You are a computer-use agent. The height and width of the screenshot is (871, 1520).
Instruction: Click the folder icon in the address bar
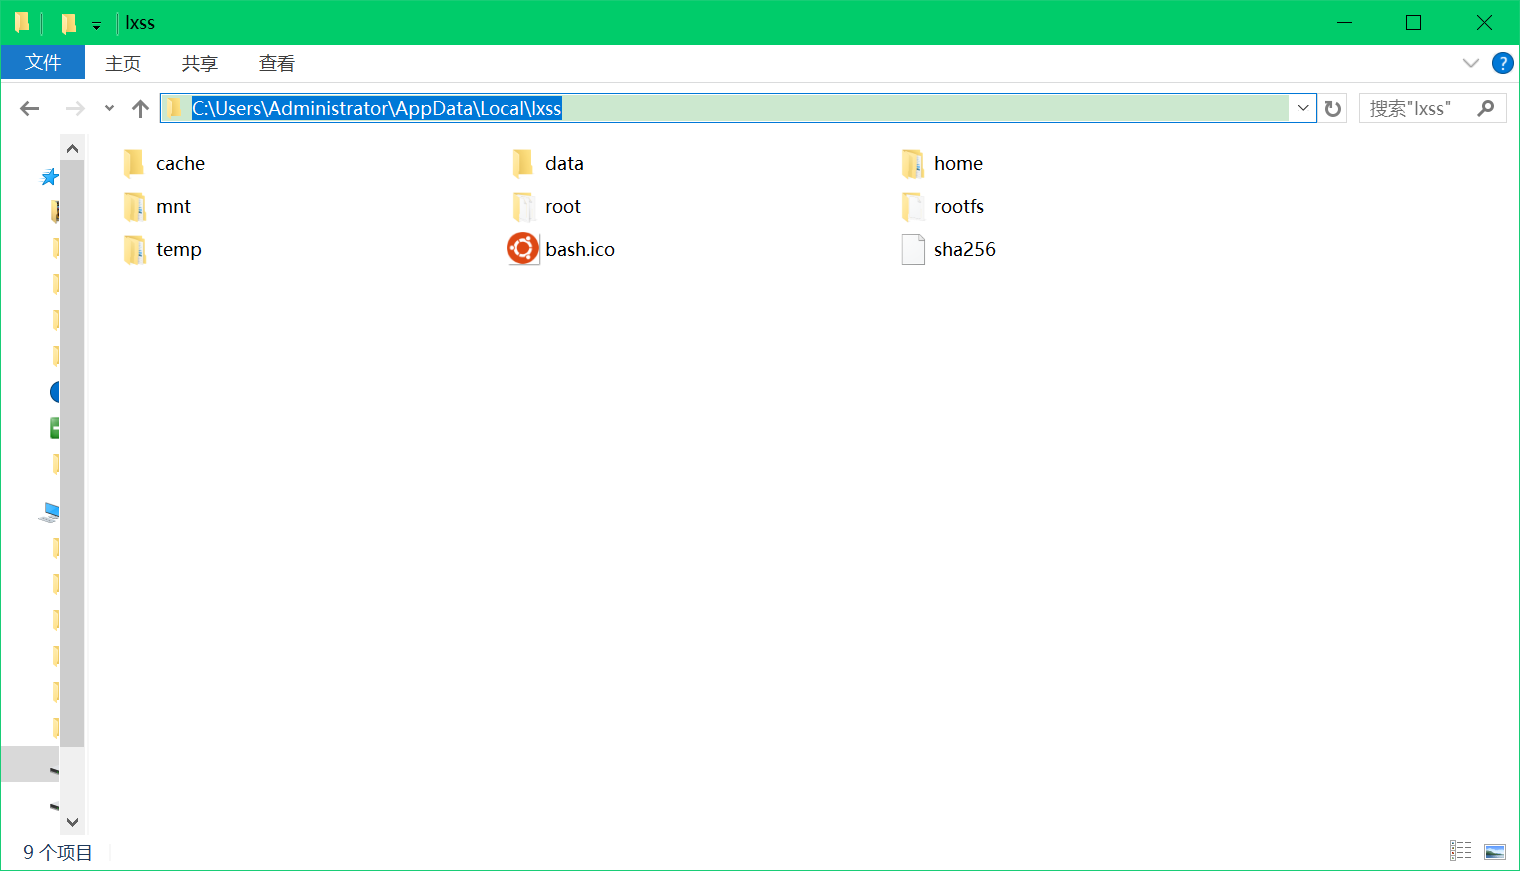[176, 108]
